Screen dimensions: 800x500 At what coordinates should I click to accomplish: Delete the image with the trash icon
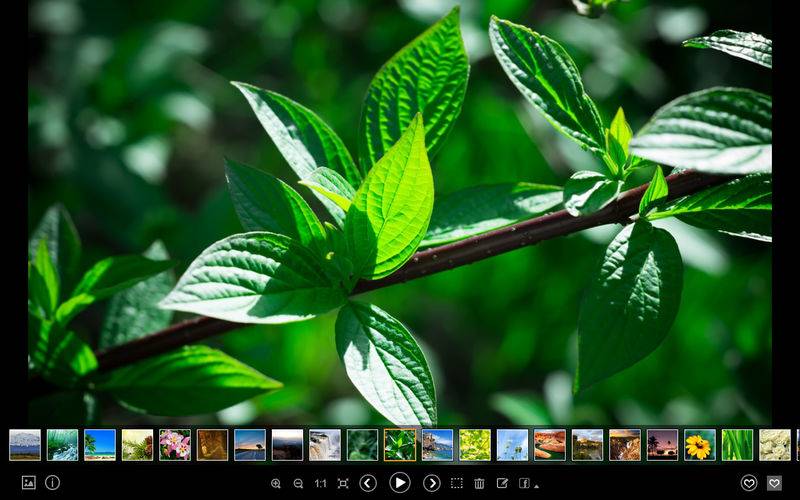pyautogui.click(x=479, y=483)
